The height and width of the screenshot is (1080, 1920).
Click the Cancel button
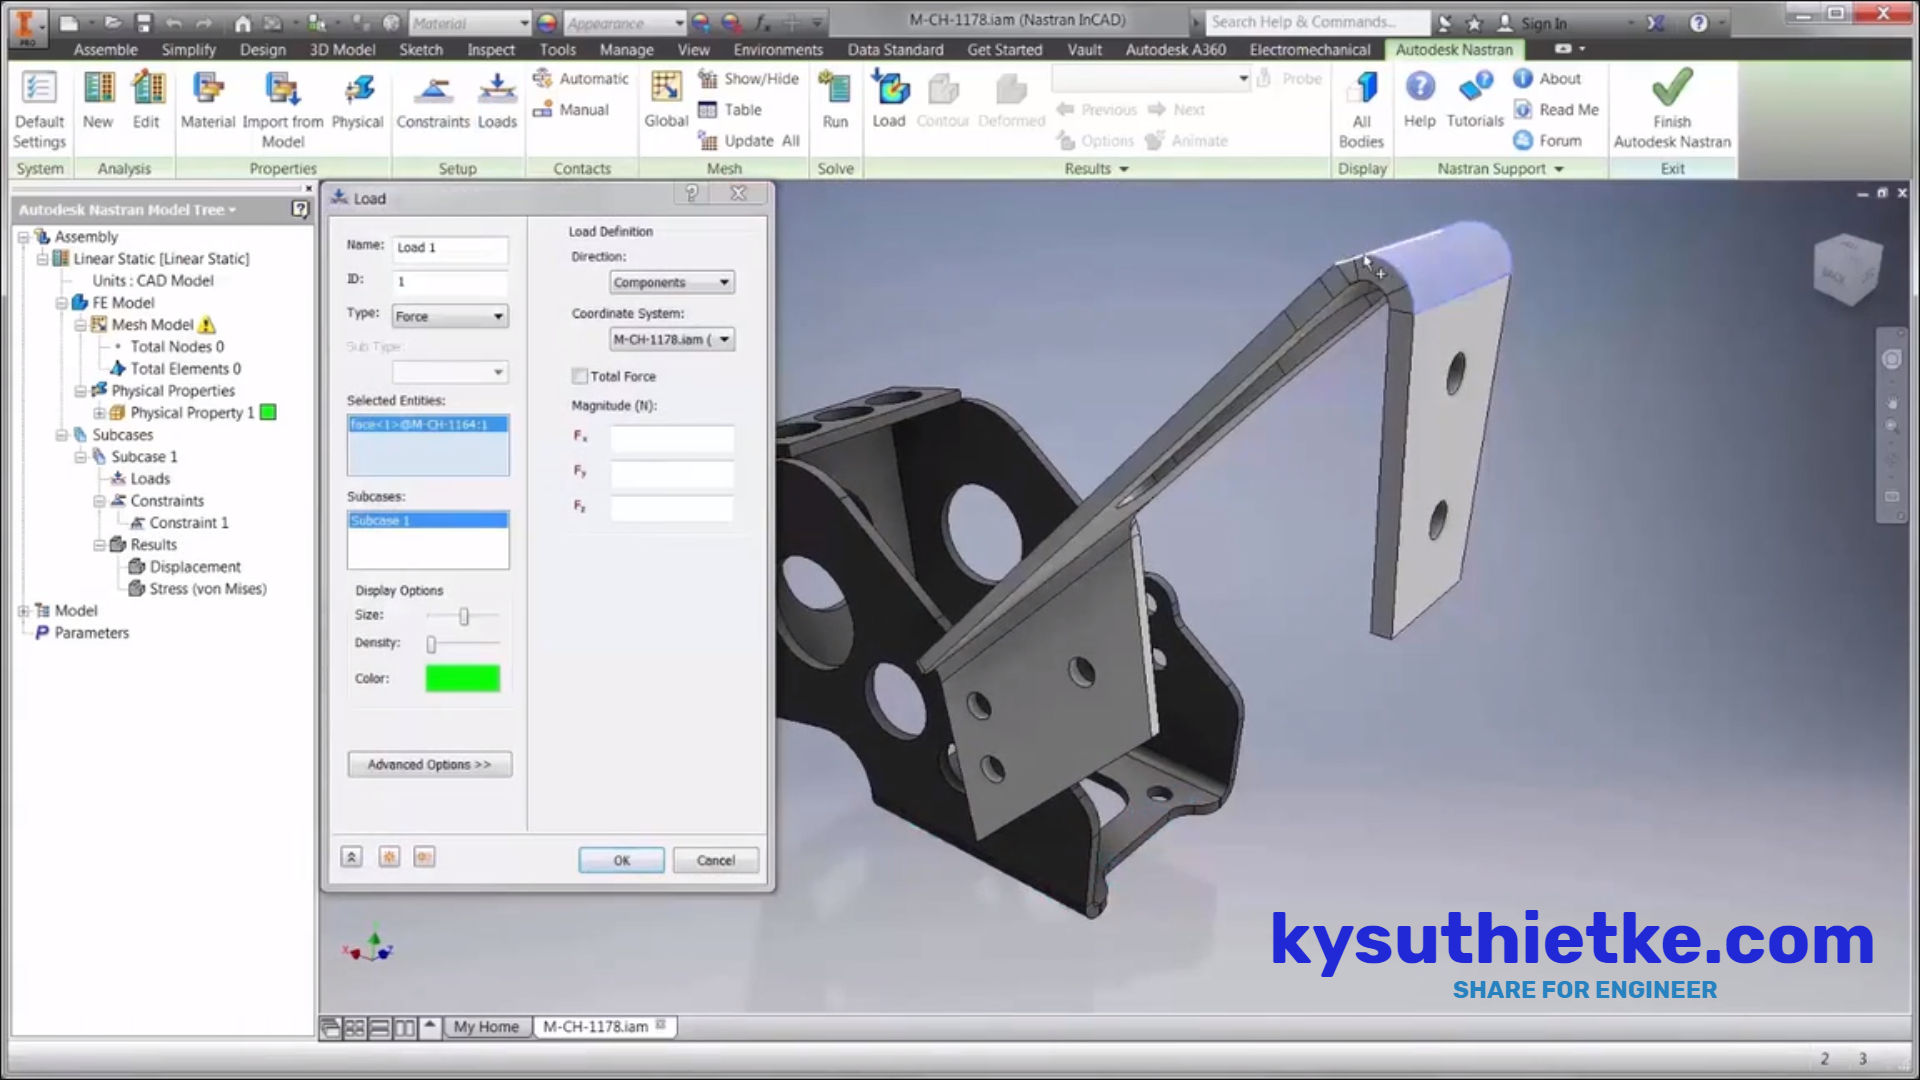(717, 860)
